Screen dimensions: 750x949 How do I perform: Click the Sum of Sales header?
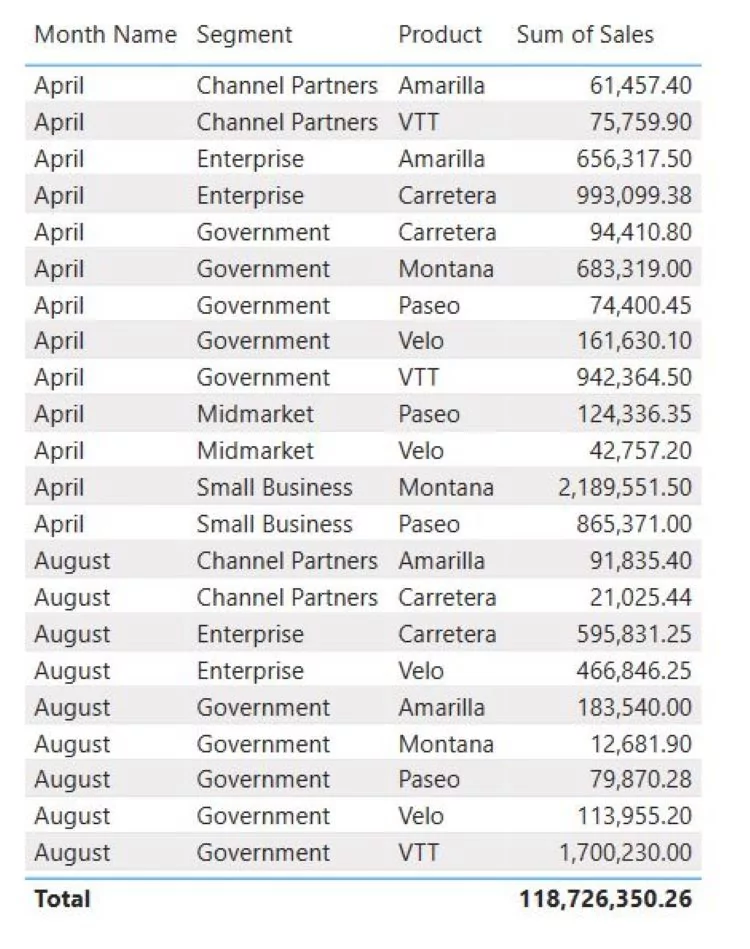[x=585, y=35]
